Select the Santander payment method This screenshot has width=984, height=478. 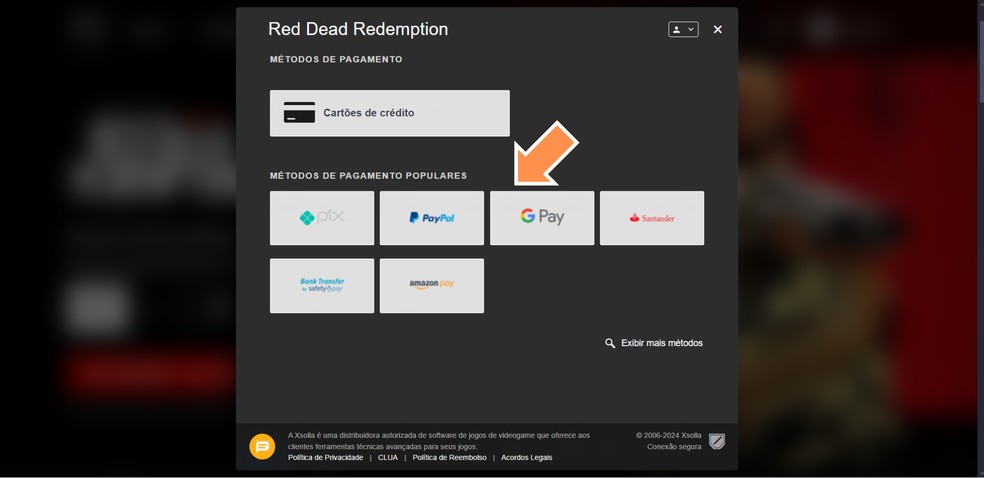click(652, 218)
